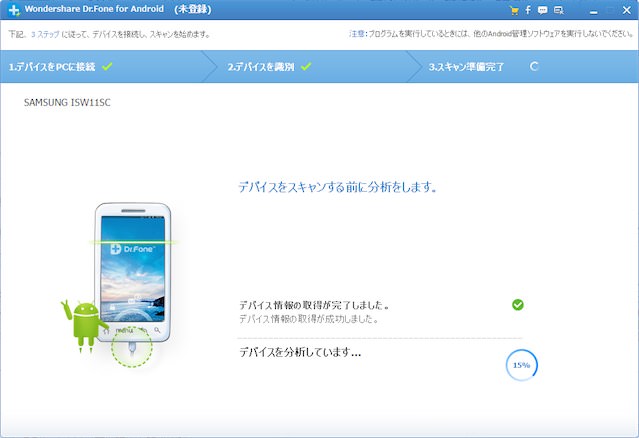The width and height of the screenshot is (639, 438).
Task: Click the loading spinner beside step 3
Action: 534,66
